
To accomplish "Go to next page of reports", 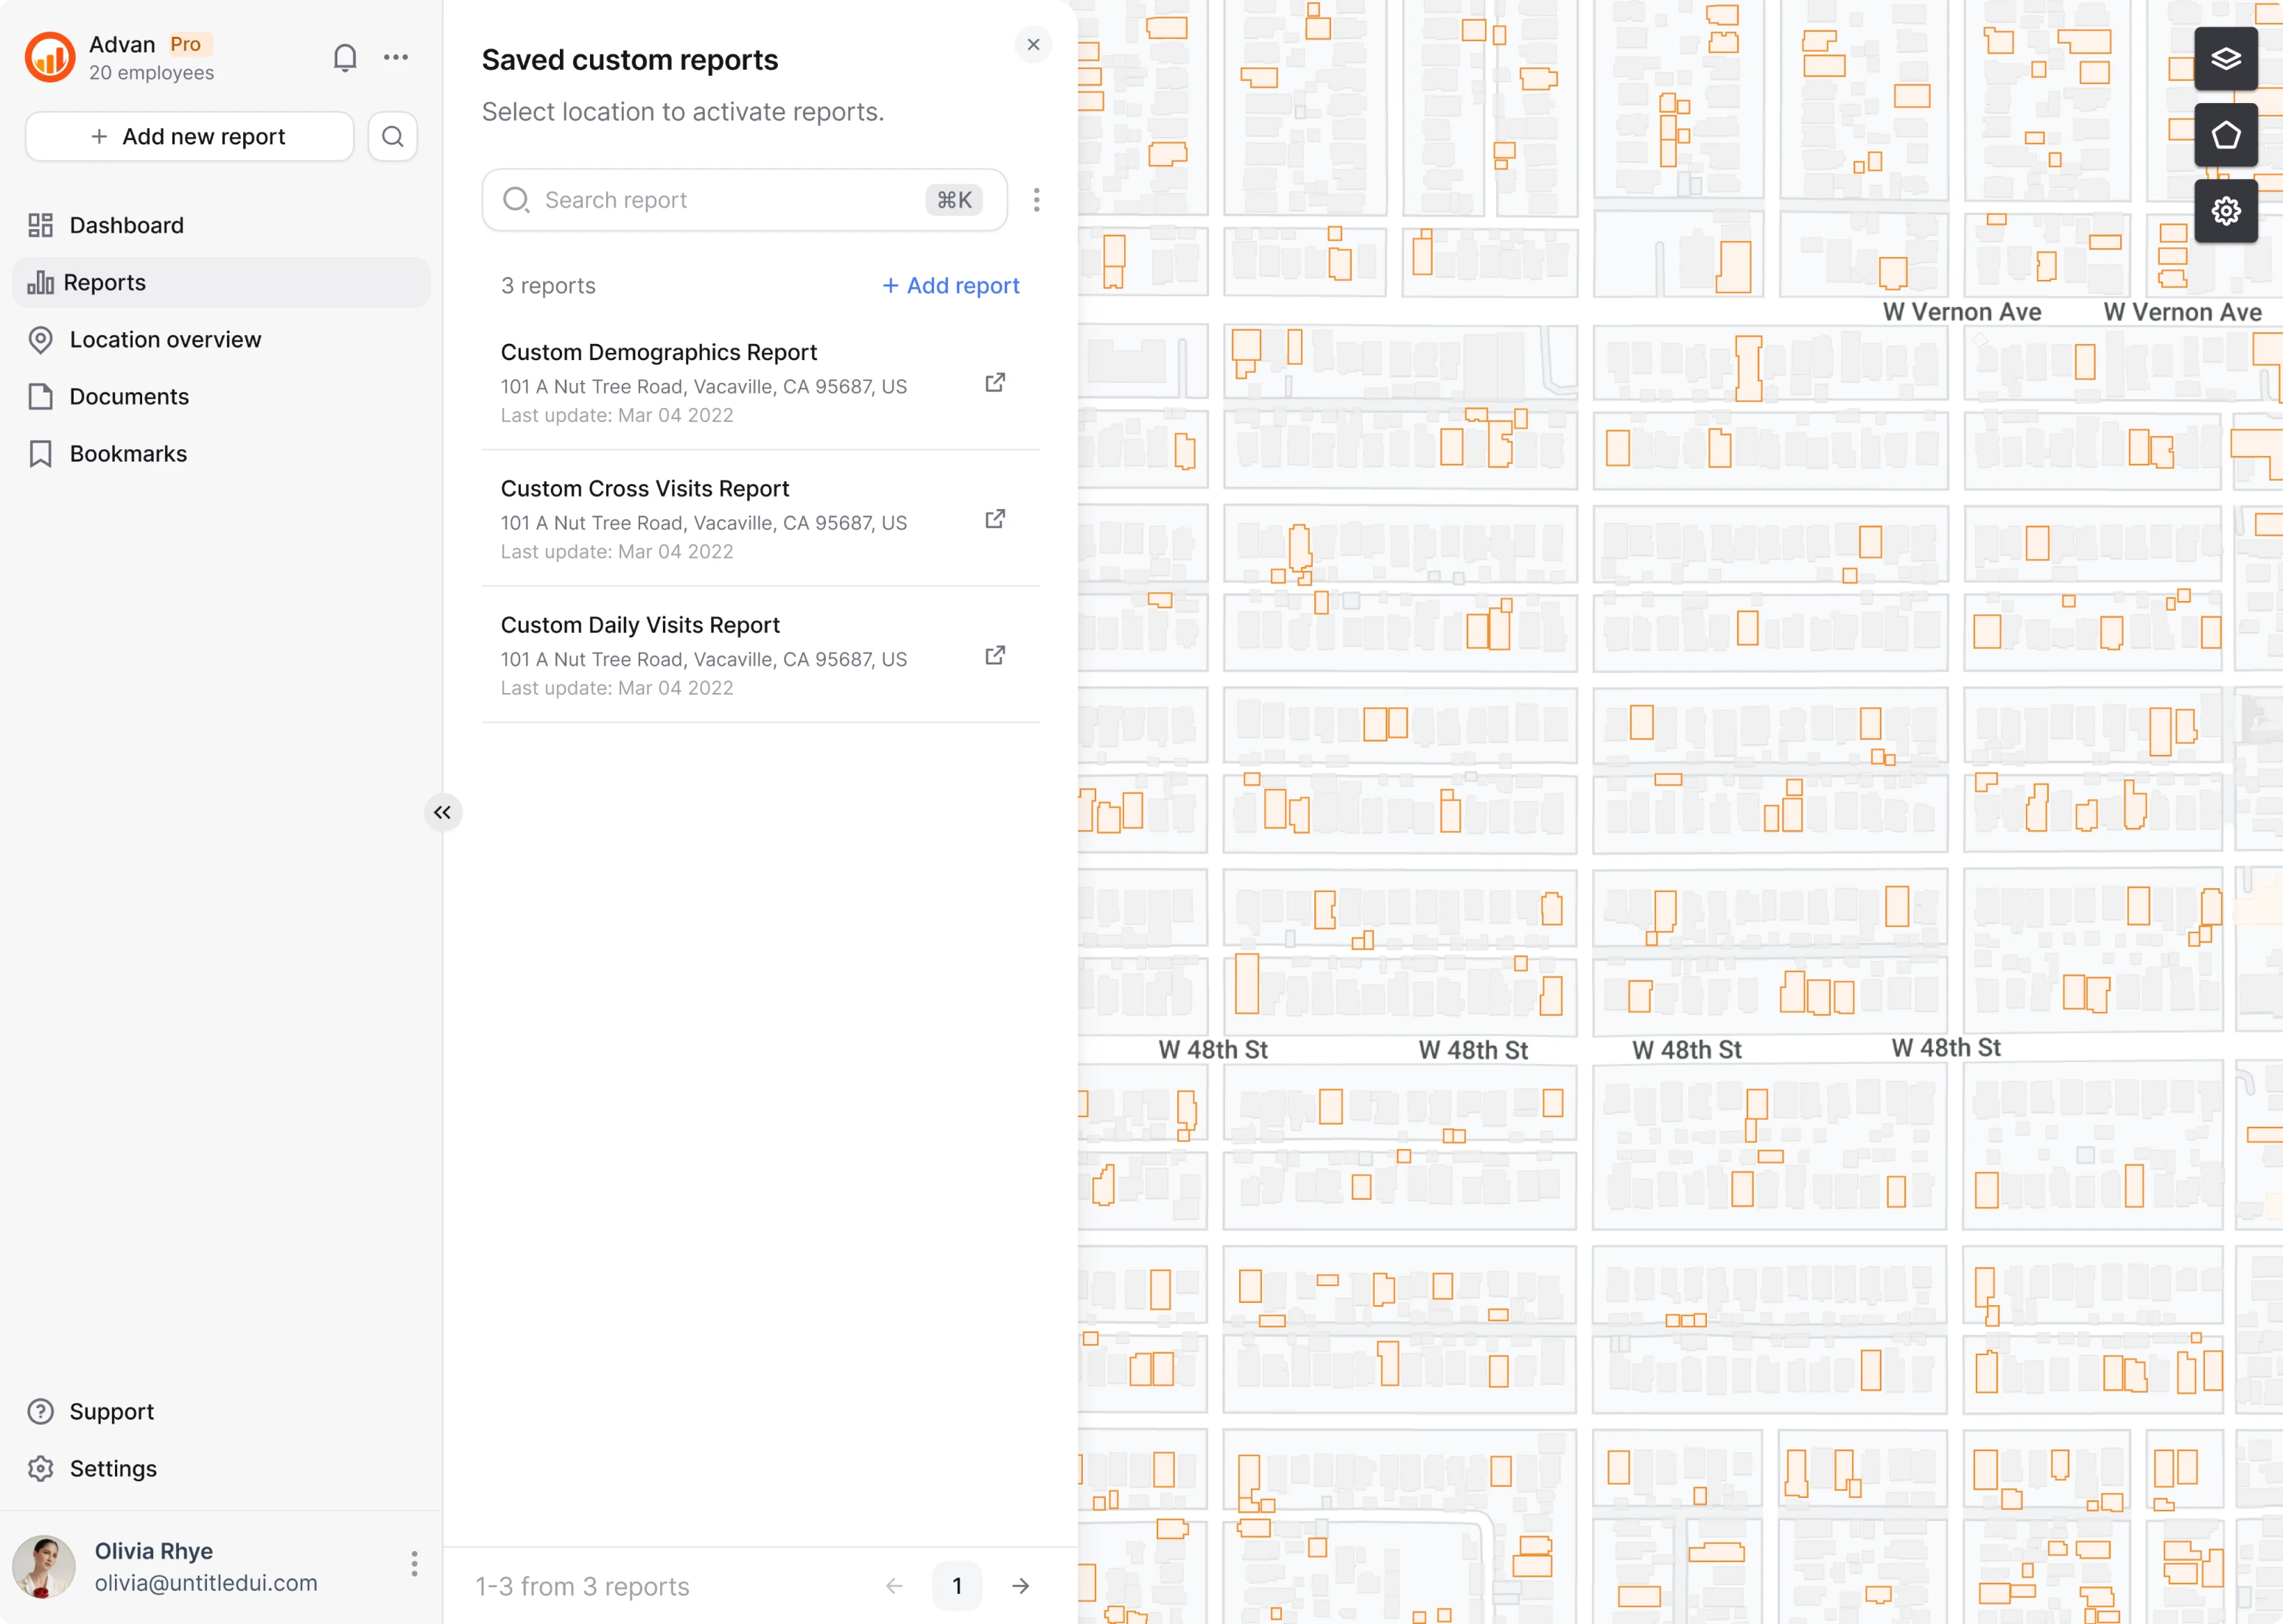I will coord(1020,1585).
